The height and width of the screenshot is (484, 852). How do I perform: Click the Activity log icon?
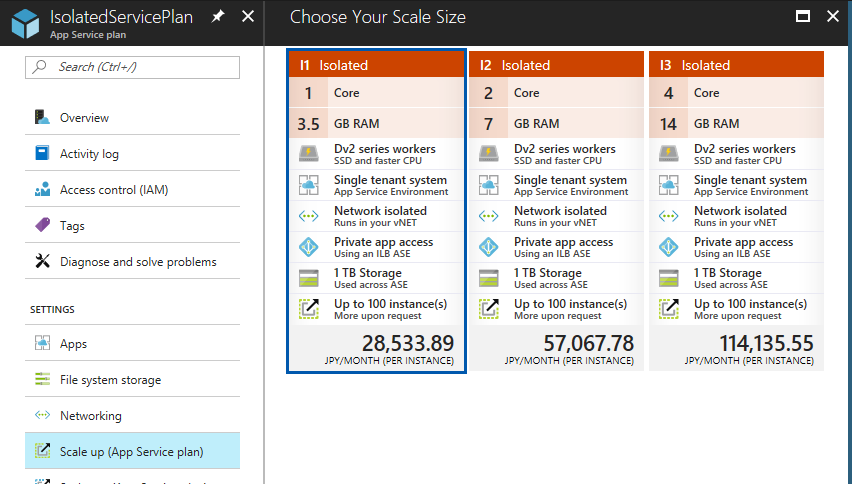pyautogui.click(x=42, y=153)
